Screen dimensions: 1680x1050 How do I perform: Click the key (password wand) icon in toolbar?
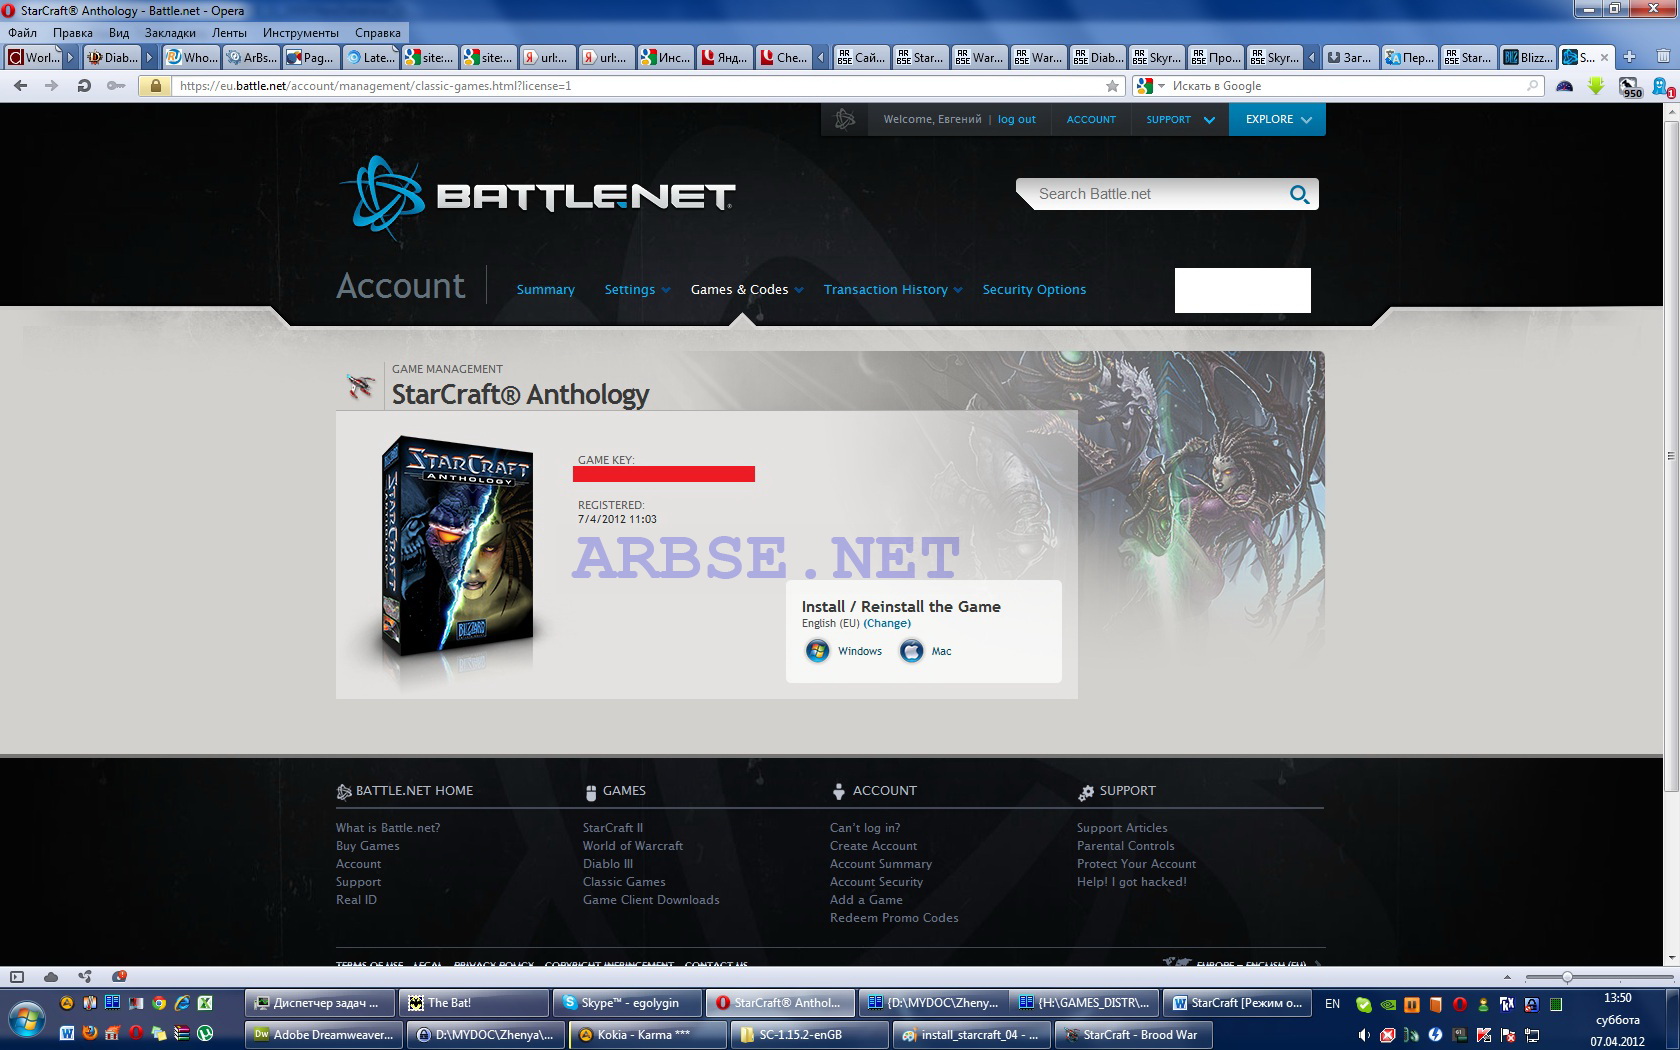116,86
